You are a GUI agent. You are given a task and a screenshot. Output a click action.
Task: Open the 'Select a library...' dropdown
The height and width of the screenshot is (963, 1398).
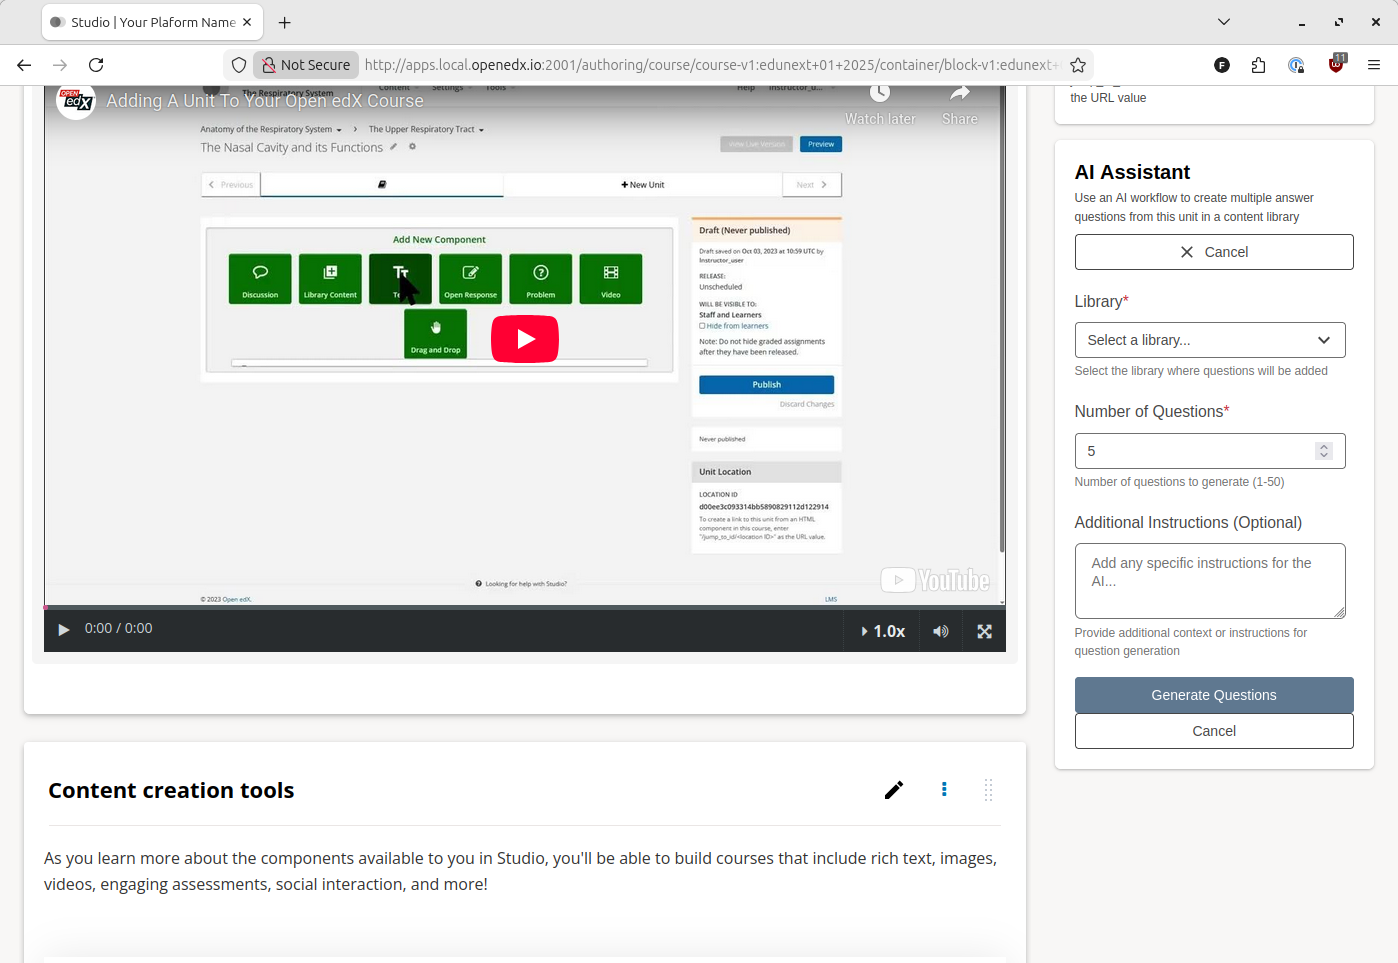pos(1210,340)
